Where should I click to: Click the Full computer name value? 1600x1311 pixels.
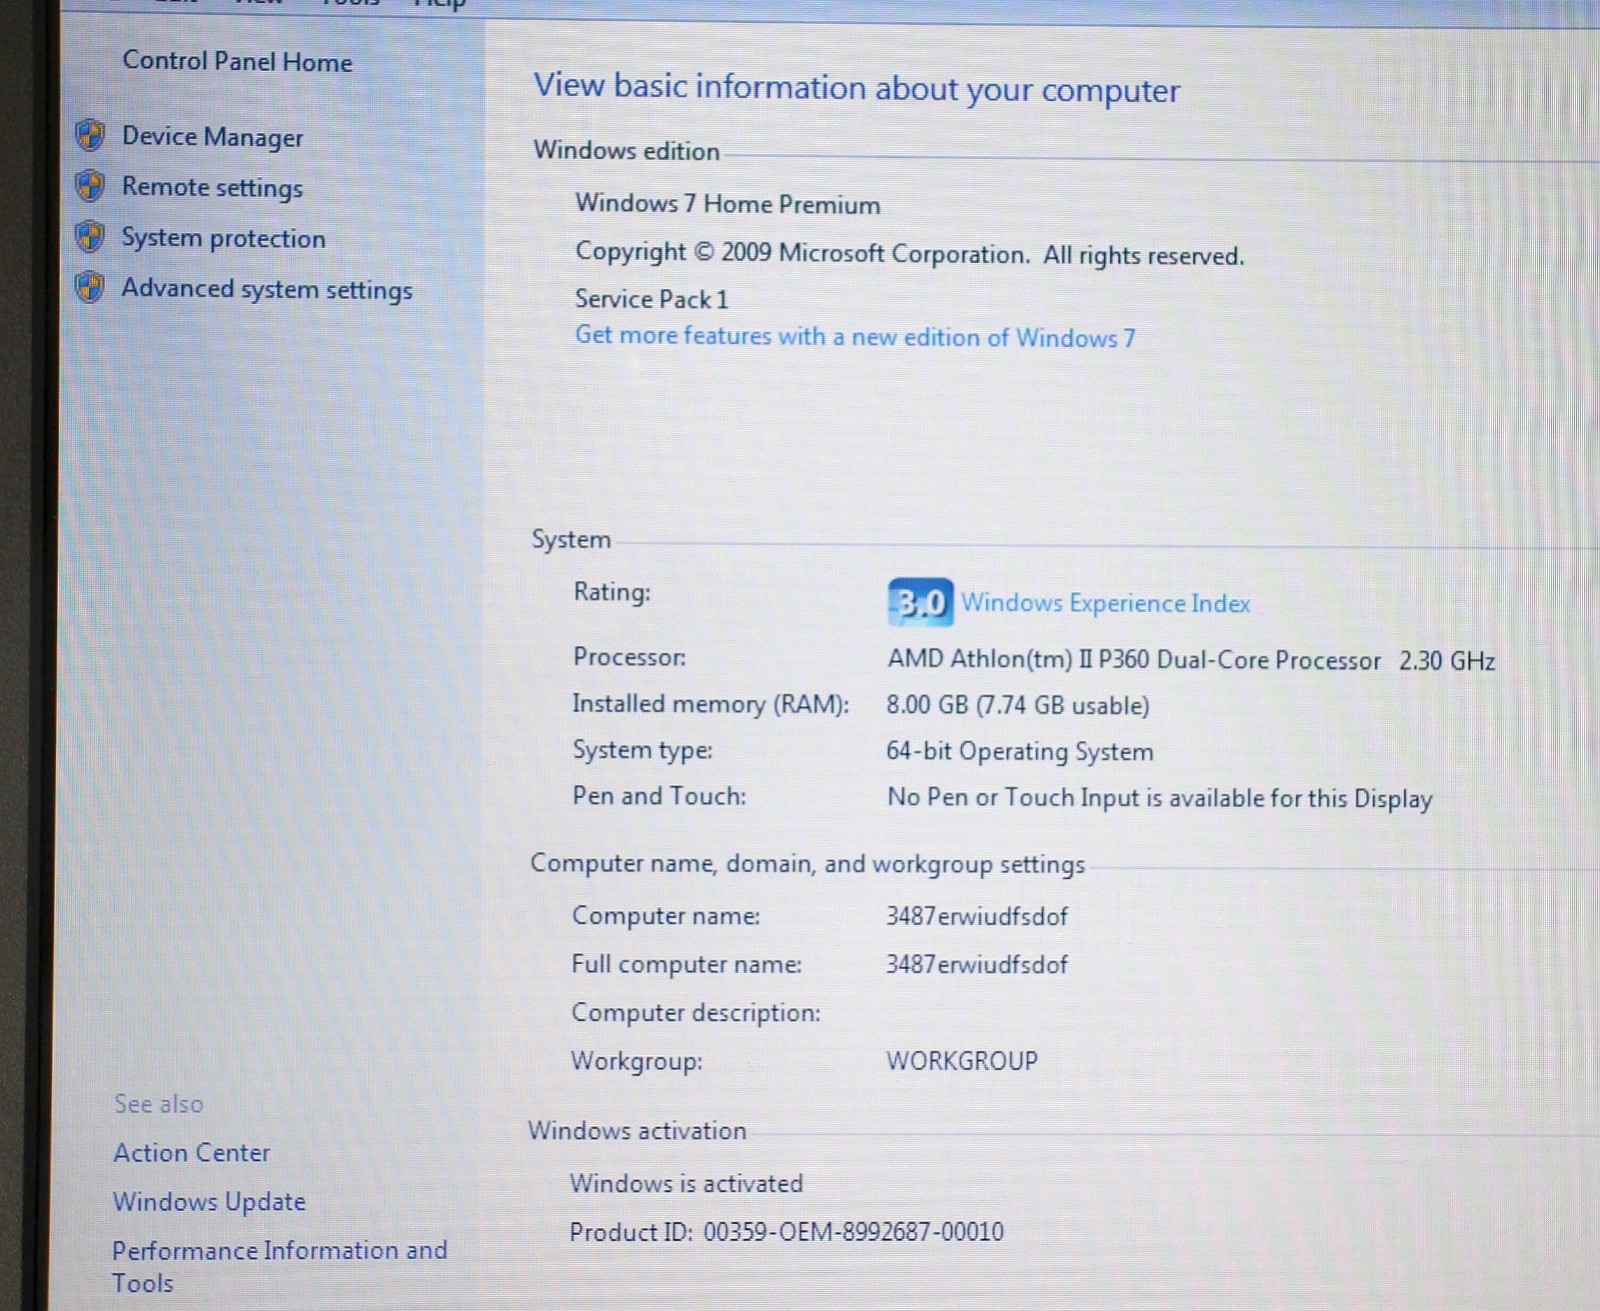pos(976,964)
